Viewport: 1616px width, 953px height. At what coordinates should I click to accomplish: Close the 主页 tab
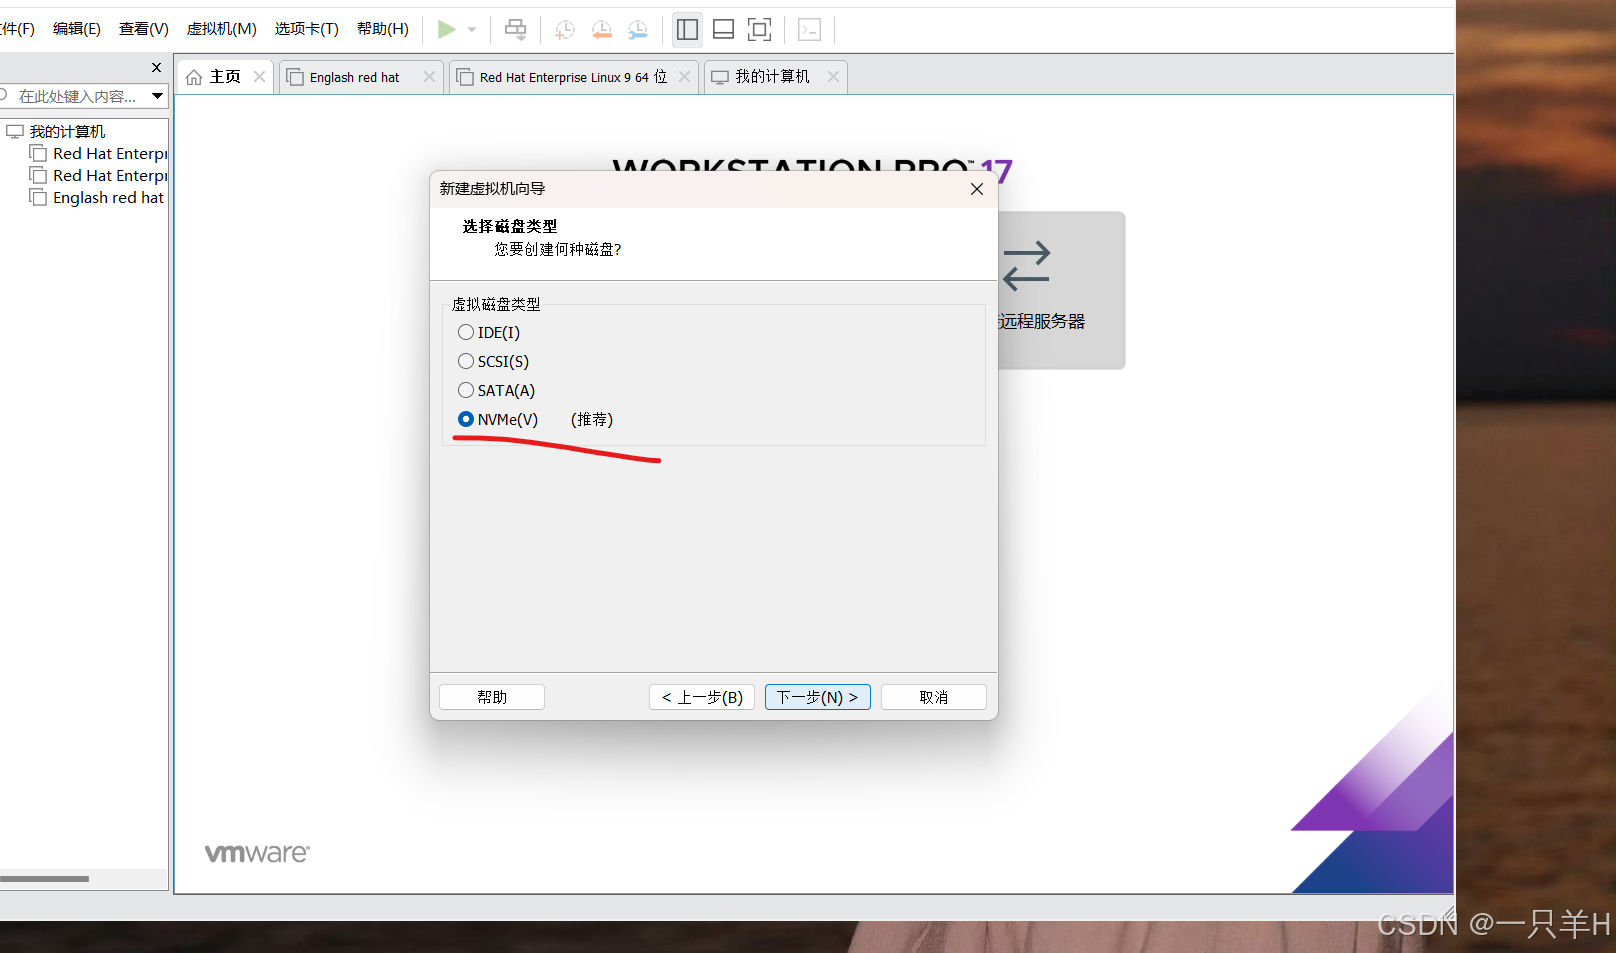(260, 76)
